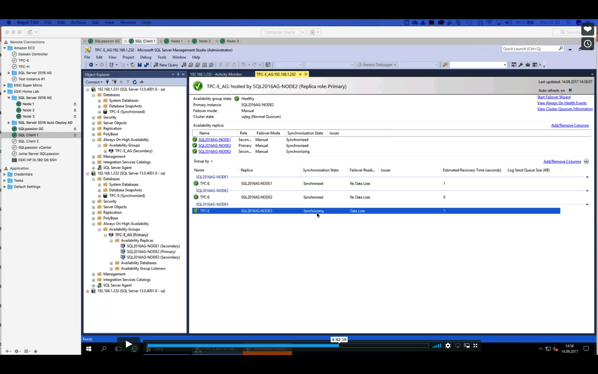Click the video progress bar
This screenshot has width=598, height=374.
[288, 346]
